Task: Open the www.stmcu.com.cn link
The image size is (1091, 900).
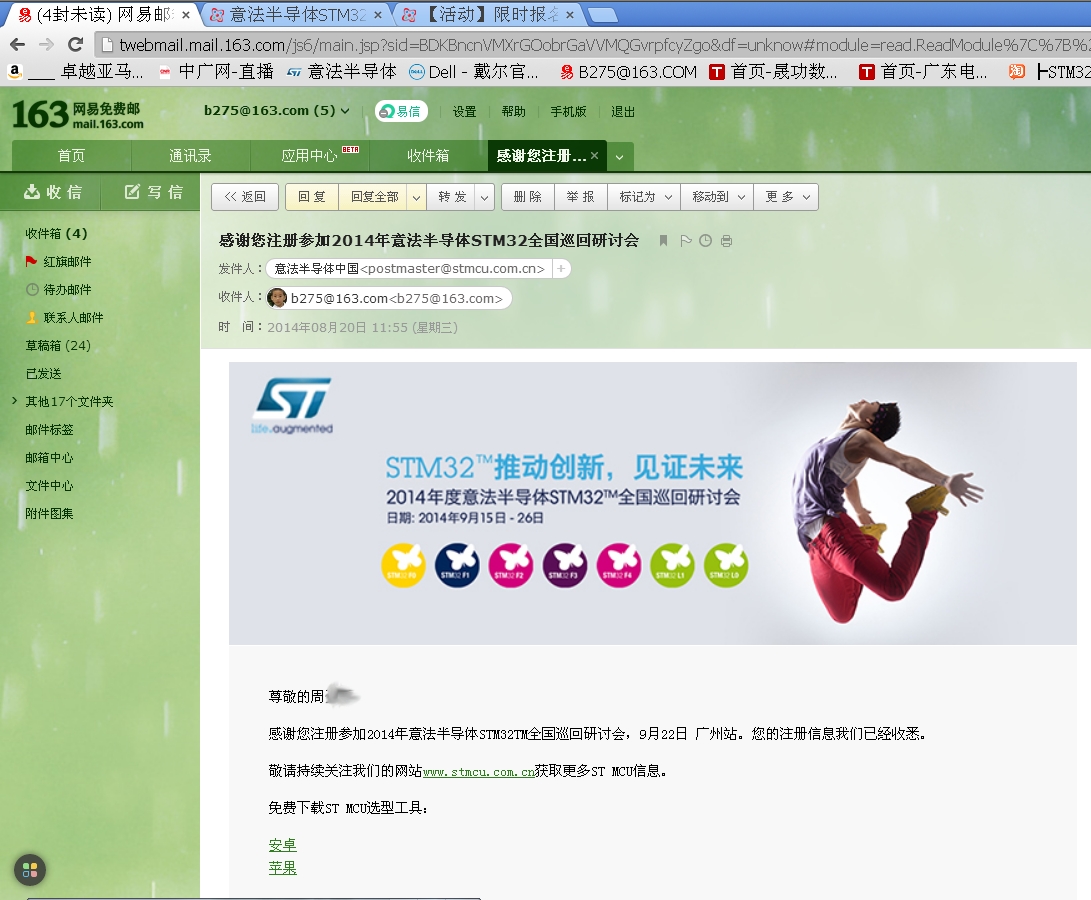Action: coord(479,771)
